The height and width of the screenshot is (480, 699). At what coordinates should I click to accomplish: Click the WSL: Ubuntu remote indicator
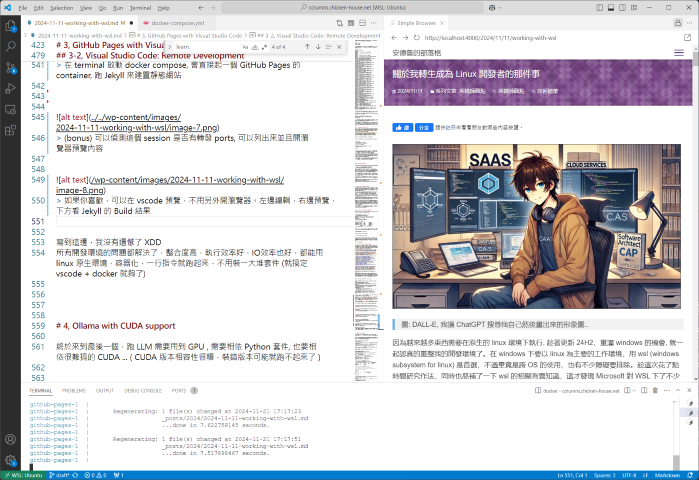[23, 475]
